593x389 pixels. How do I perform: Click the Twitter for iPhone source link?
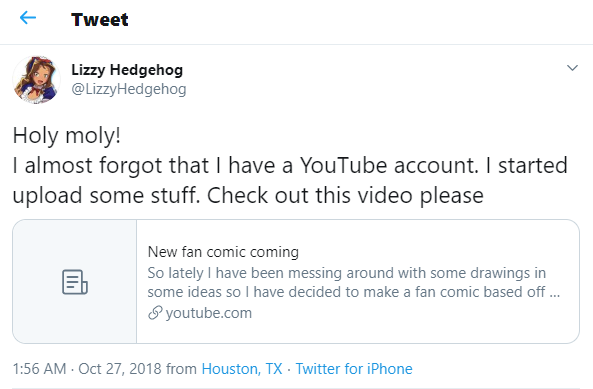tap(354, 369)
